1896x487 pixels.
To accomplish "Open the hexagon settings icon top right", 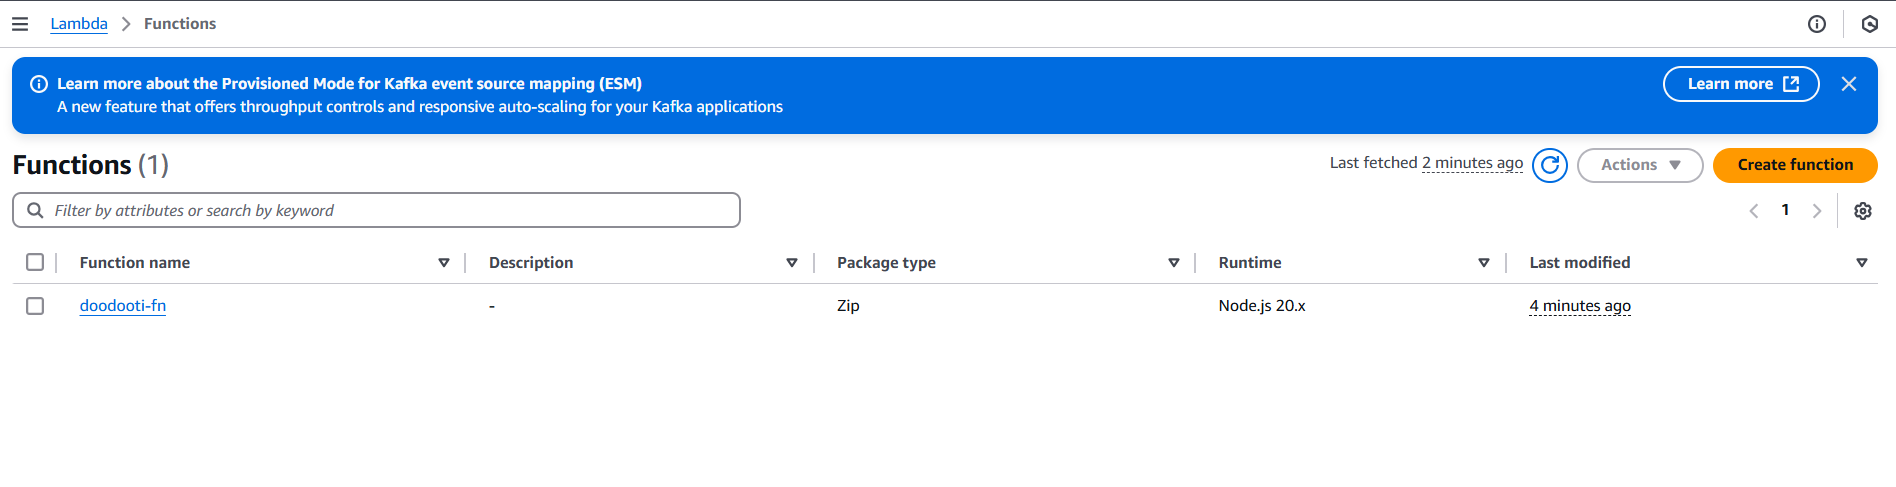I will point(1870,24).
